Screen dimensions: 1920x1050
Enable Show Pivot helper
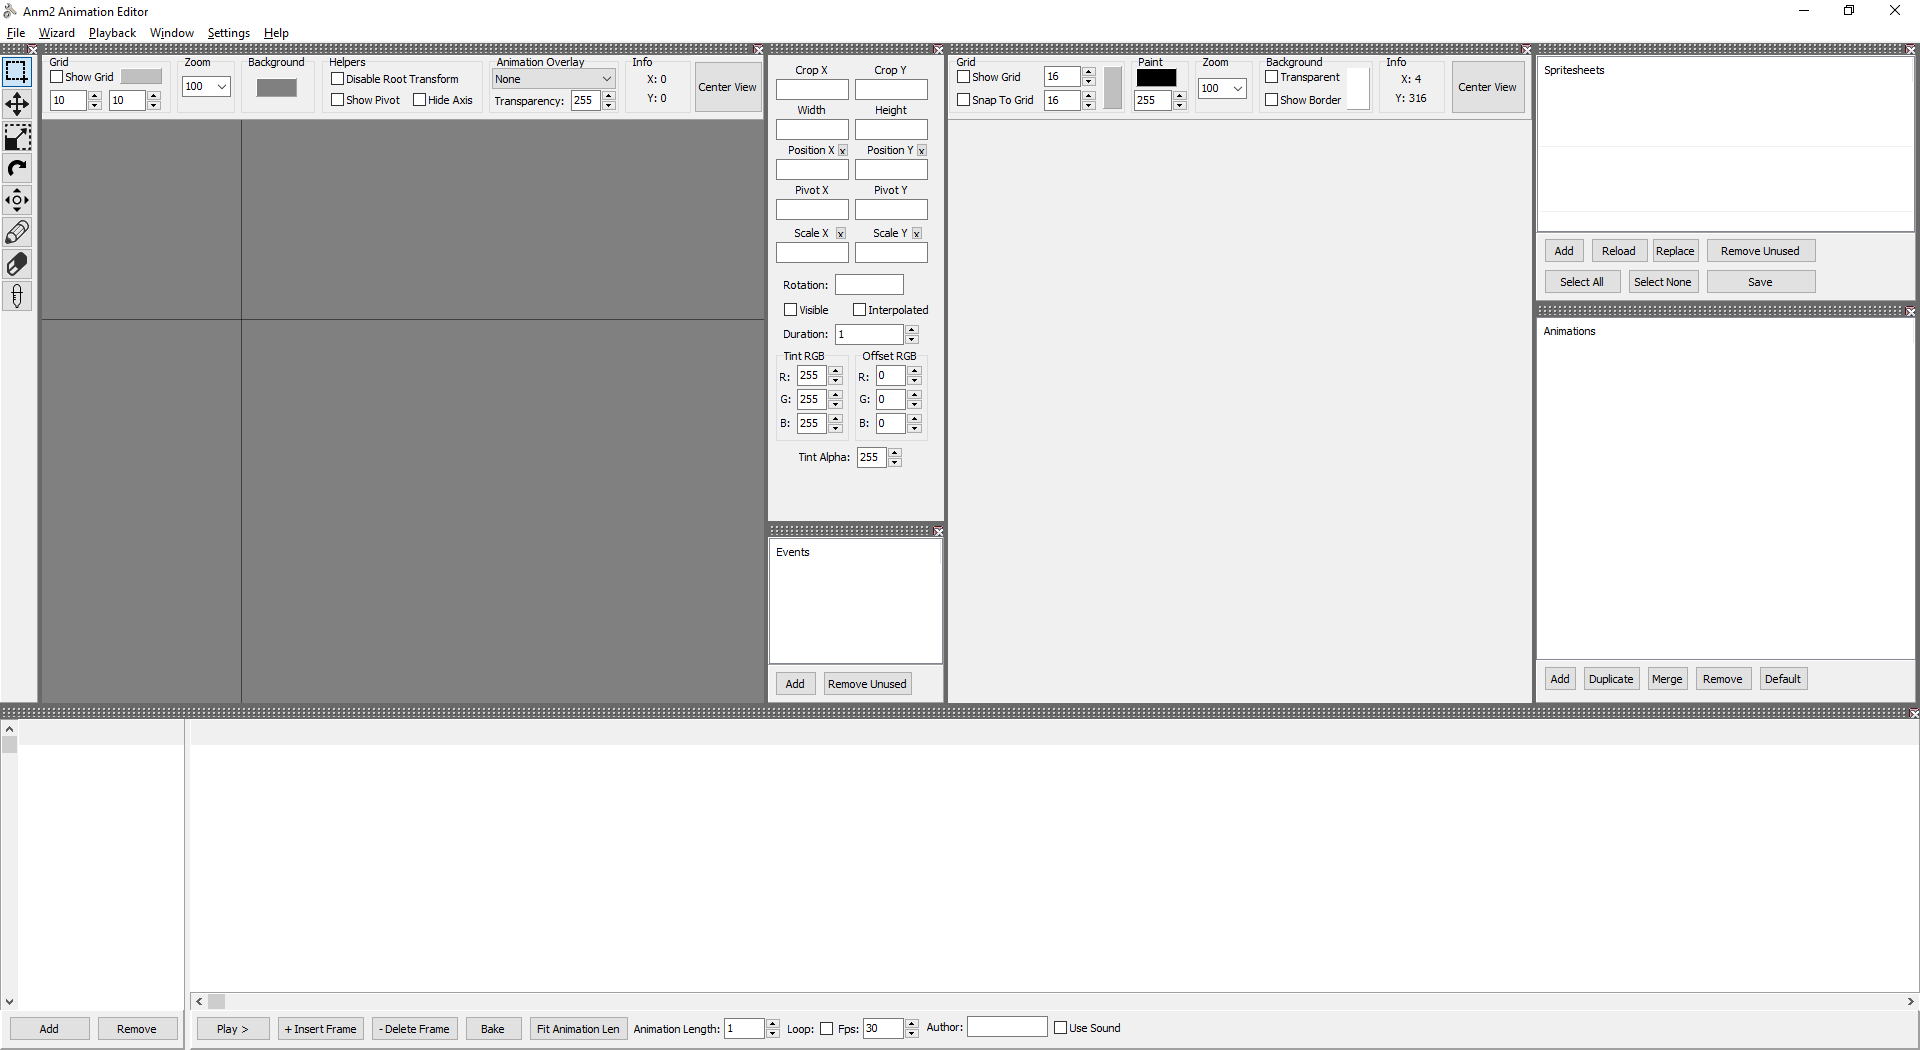point(338,100)
